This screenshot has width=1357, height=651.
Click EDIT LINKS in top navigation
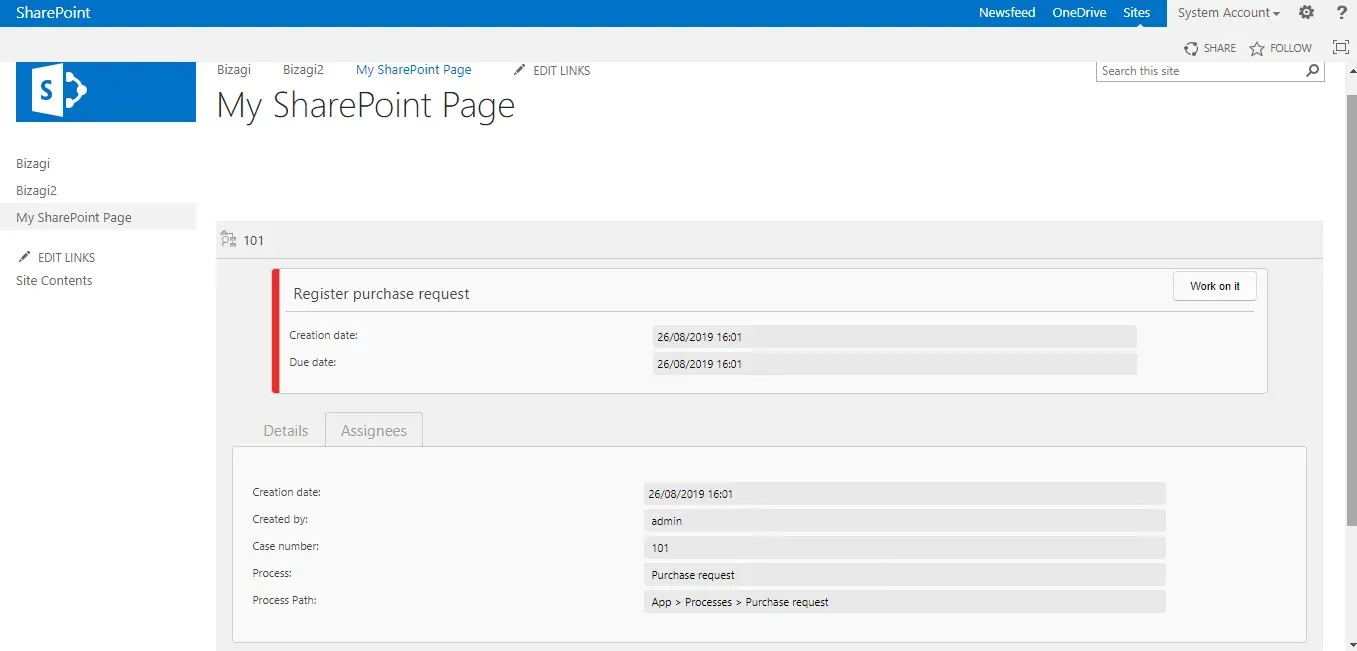[x=562, y=71]
